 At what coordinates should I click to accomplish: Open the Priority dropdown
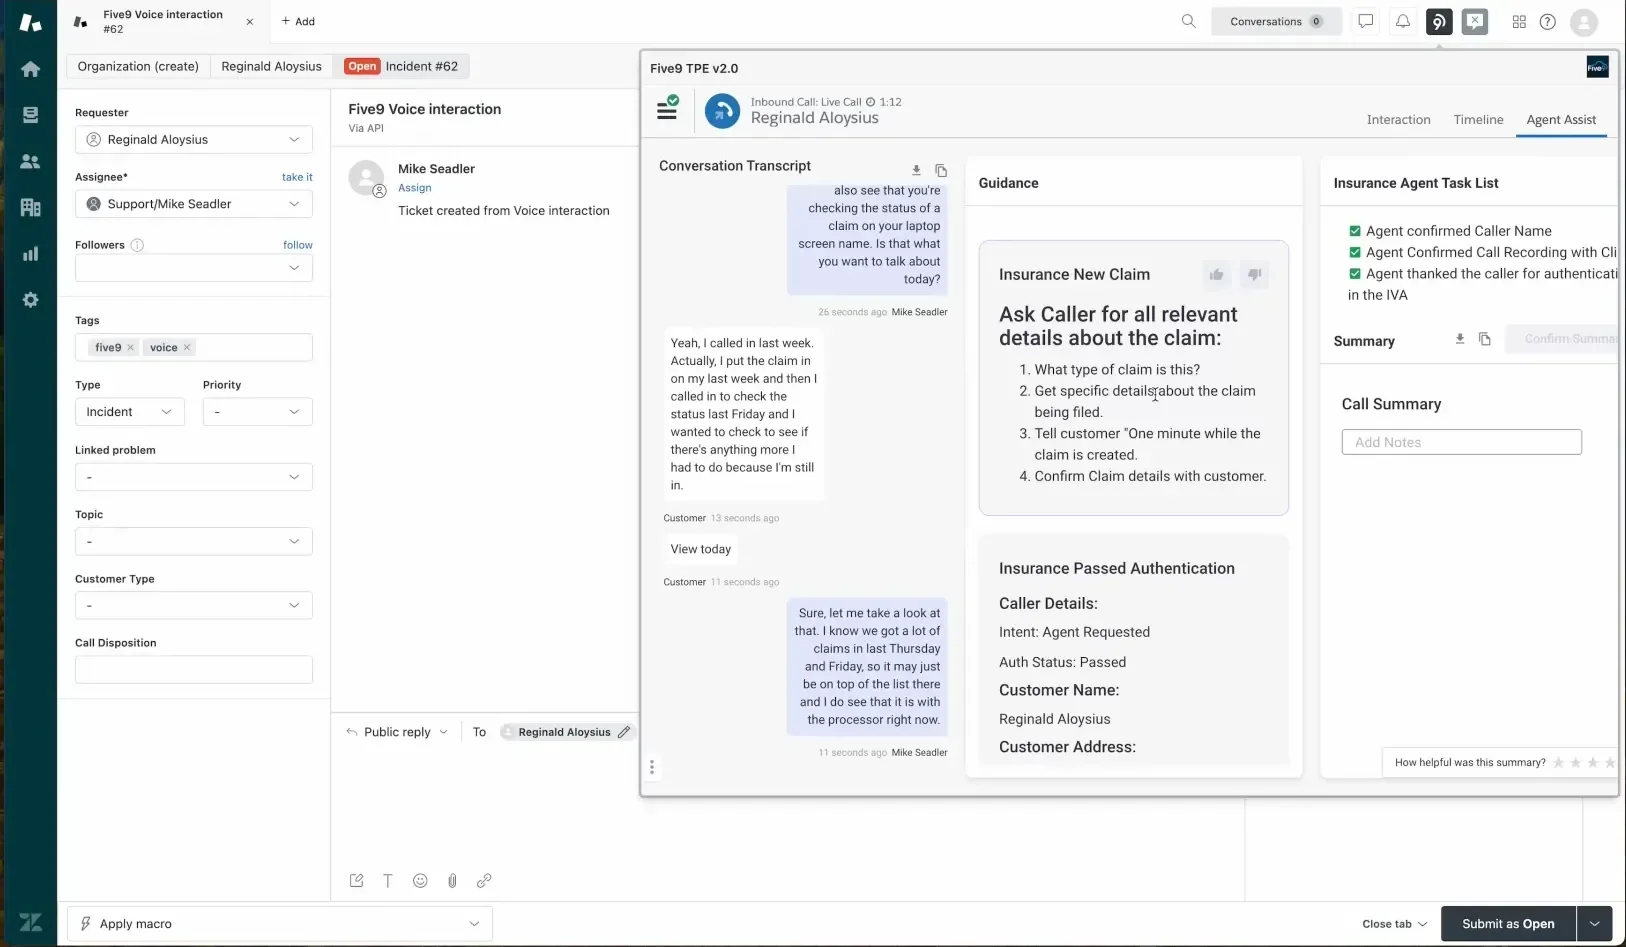point(257,412)
